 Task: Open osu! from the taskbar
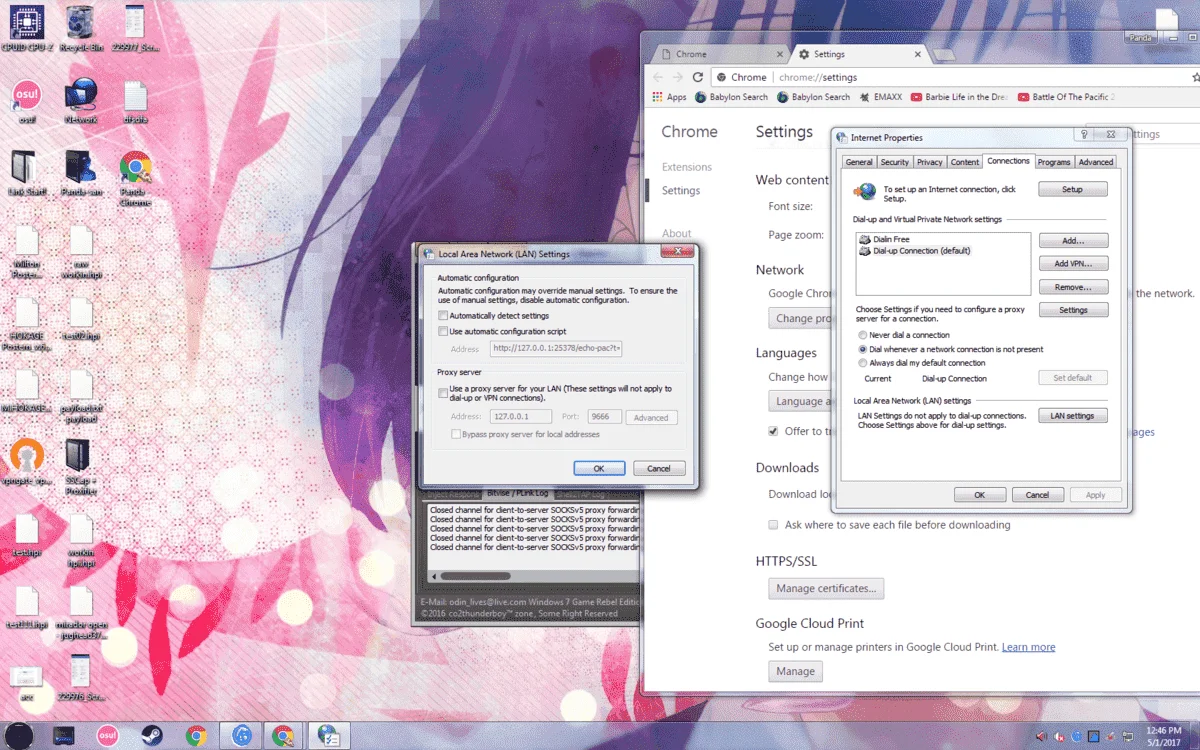pos(109,736)
